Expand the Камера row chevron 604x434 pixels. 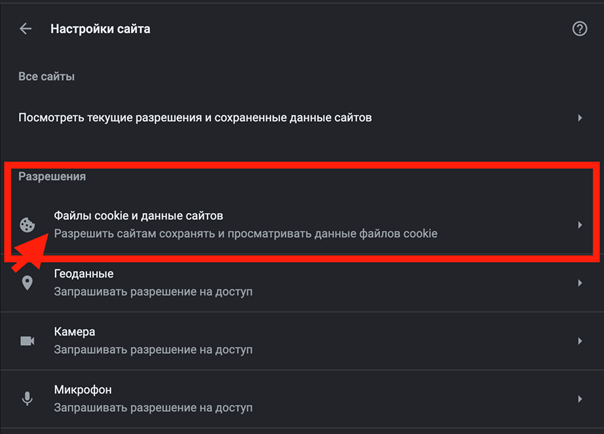coord(580,341)
